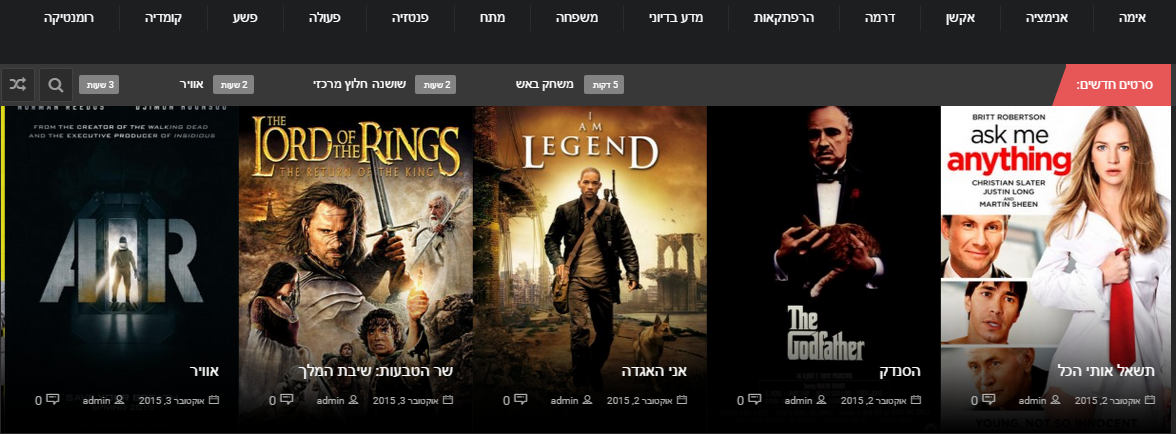Open the פעולה genre menu item
1176x434 pixels.
325,16
